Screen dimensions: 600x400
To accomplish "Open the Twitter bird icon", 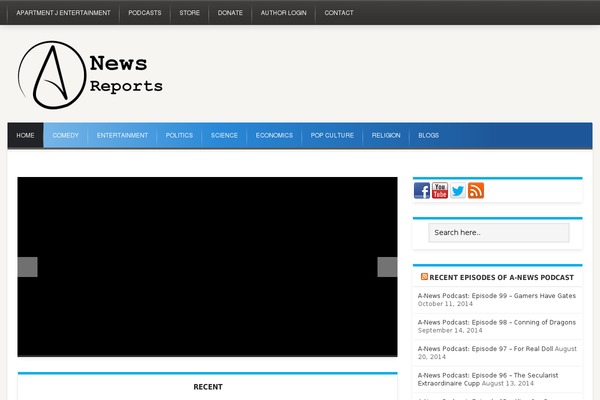I will 458,191.
